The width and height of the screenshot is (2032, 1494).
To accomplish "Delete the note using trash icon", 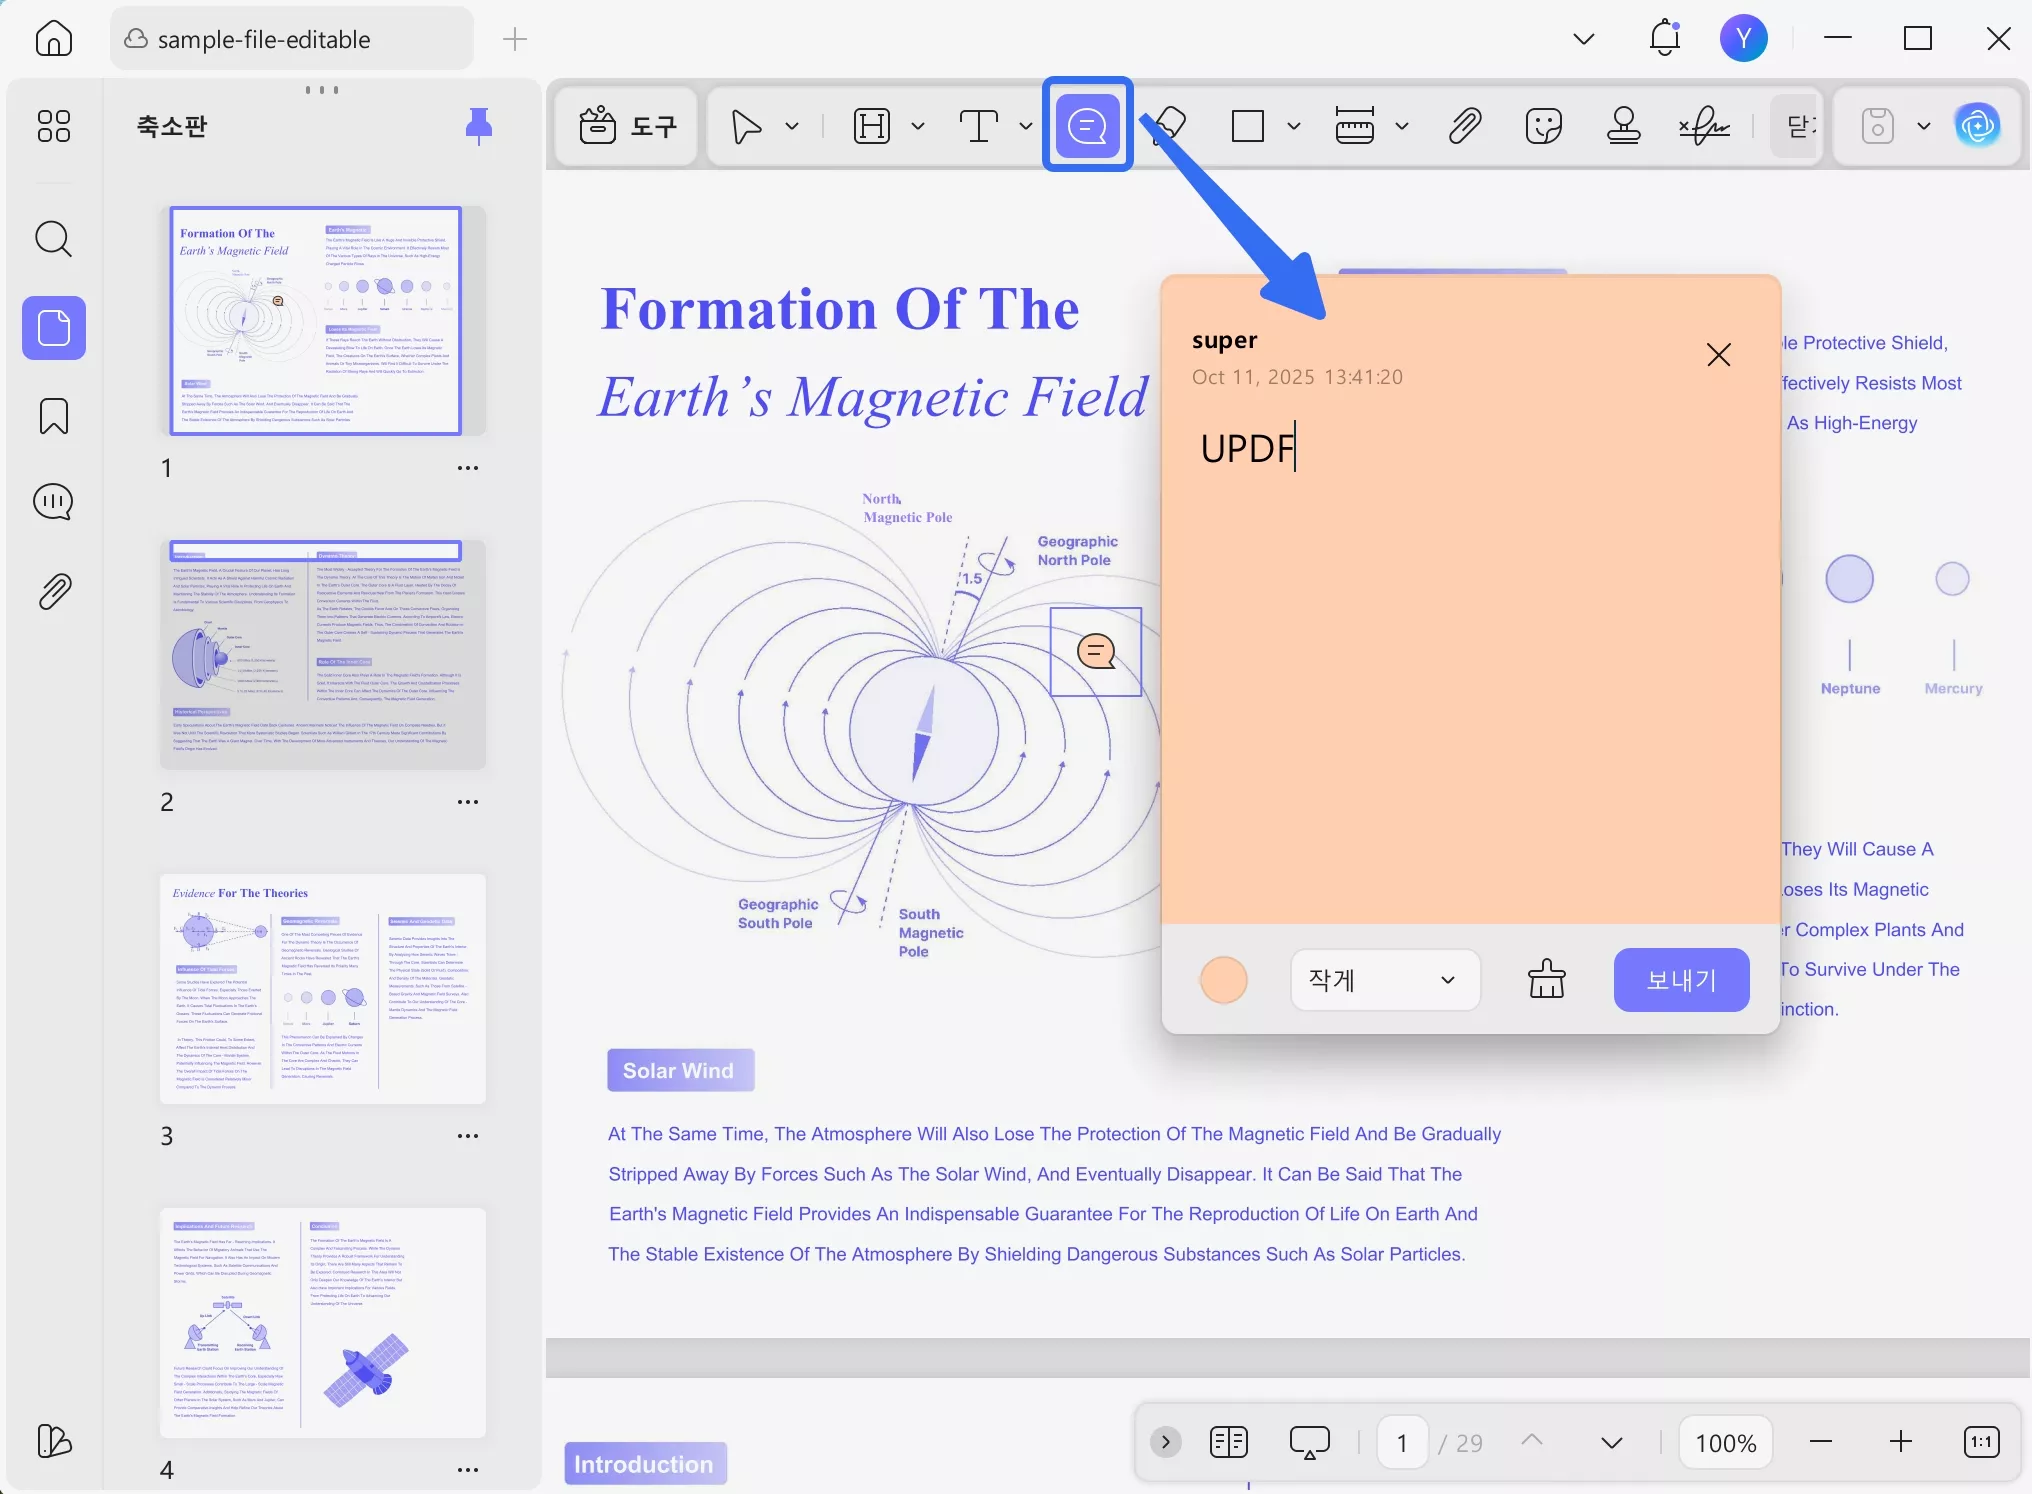I will coord(1546,979).
